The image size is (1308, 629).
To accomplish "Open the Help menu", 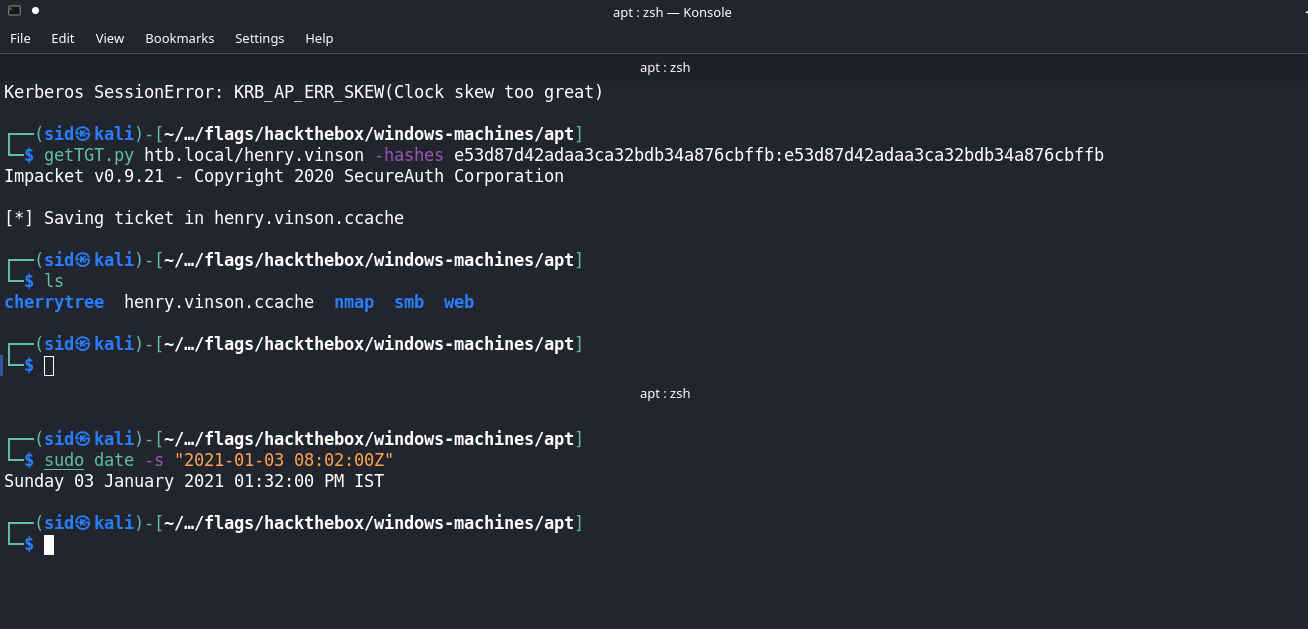I will tap(319, 38).
